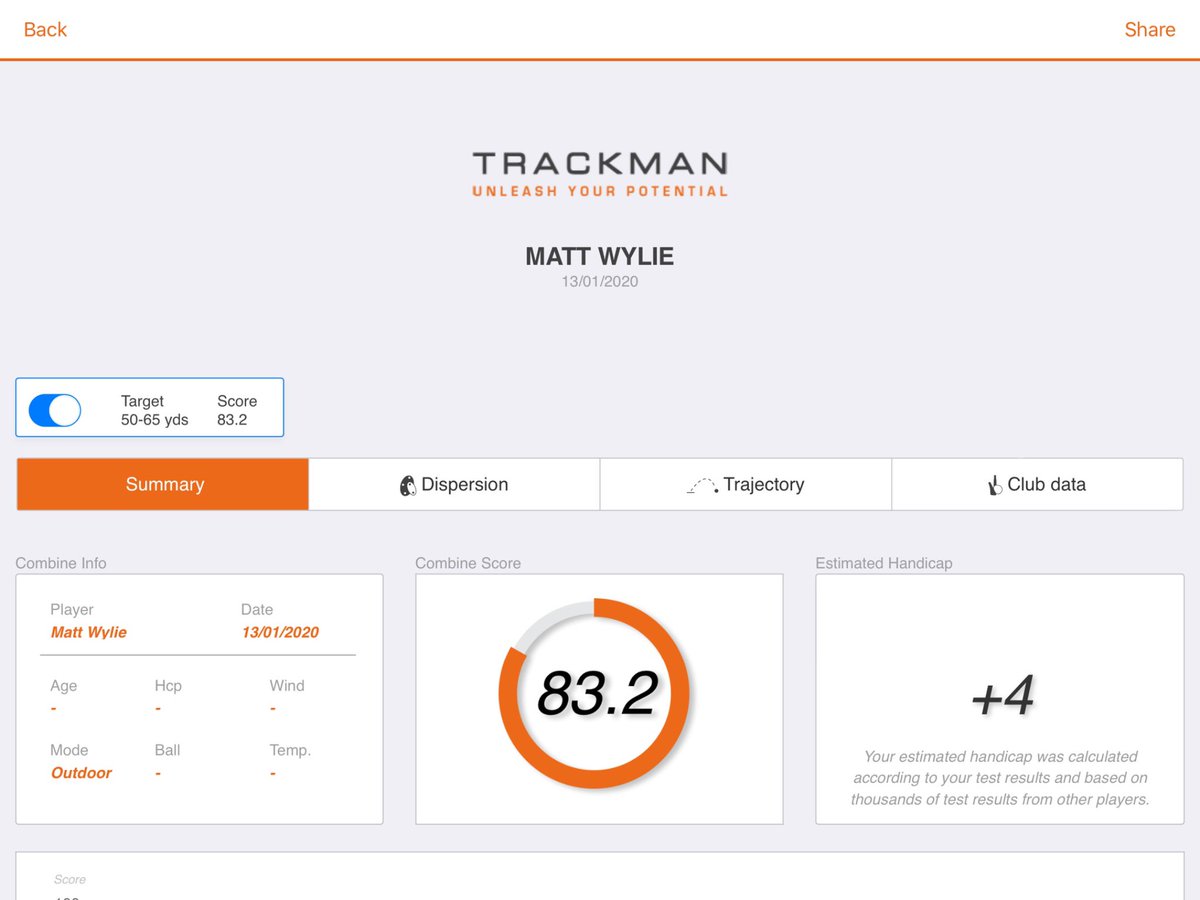Toggle the 50-65 yds target switch
Viewport: 1200px width, 900px height.
point(55,410)
